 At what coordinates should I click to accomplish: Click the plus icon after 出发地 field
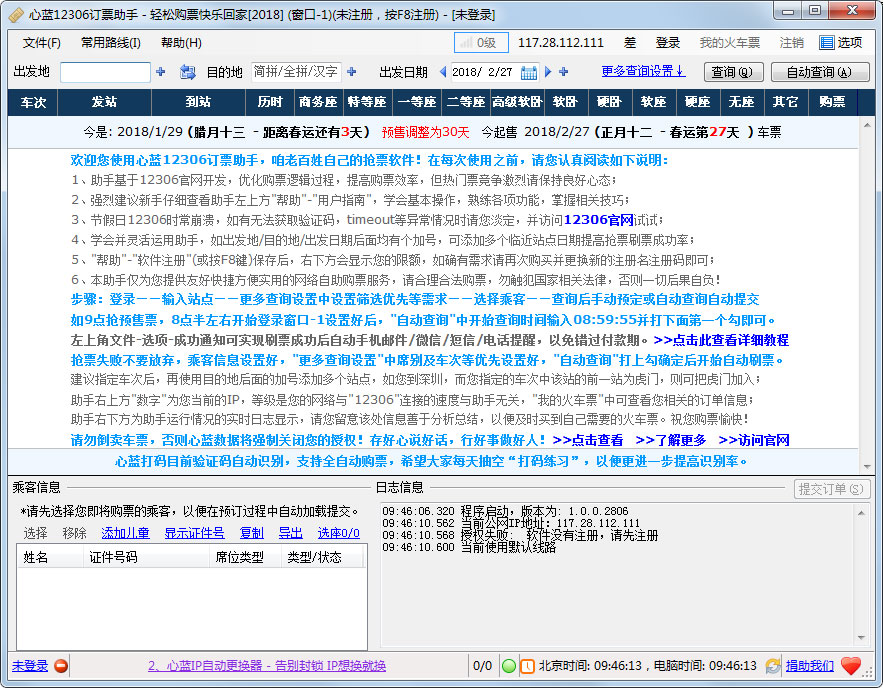[160, 72]
